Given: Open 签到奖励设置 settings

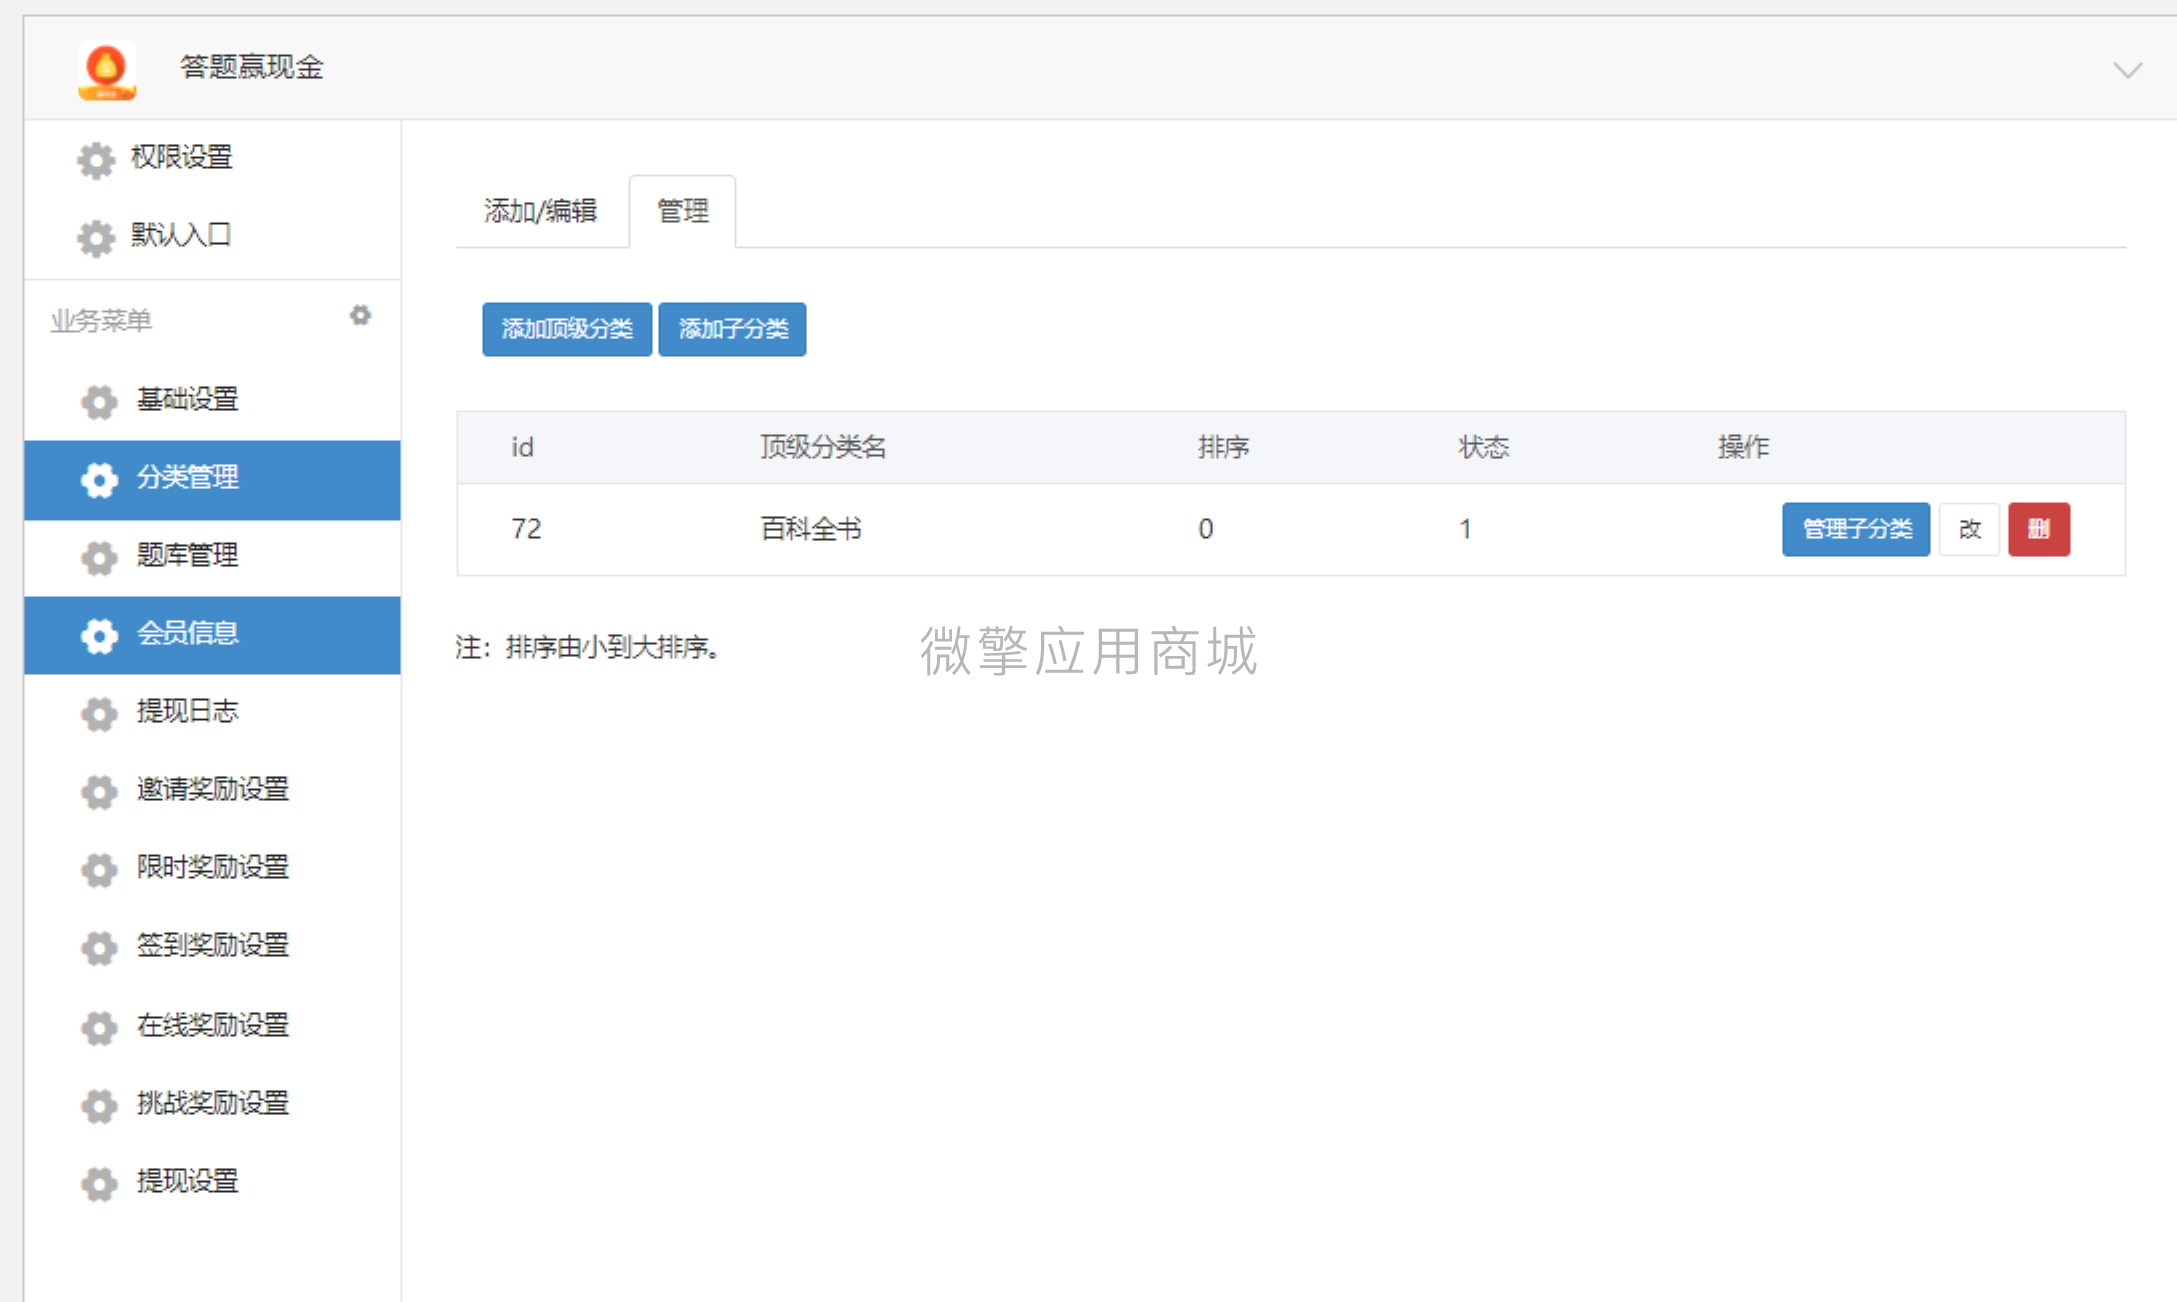Looking at the screenshot, I should tap(213, 946).
